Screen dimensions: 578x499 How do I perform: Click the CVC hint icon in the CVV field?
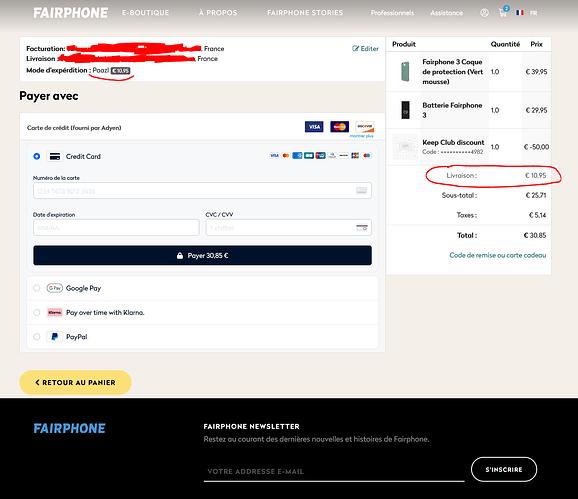click(x=362, y=228)
